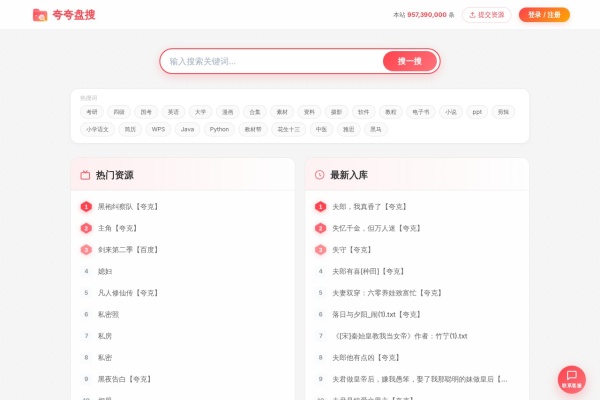Viewport: 600px width, 400px height.
Task: Select hot keyword tag 软件
Action: [x=364, y=112]
